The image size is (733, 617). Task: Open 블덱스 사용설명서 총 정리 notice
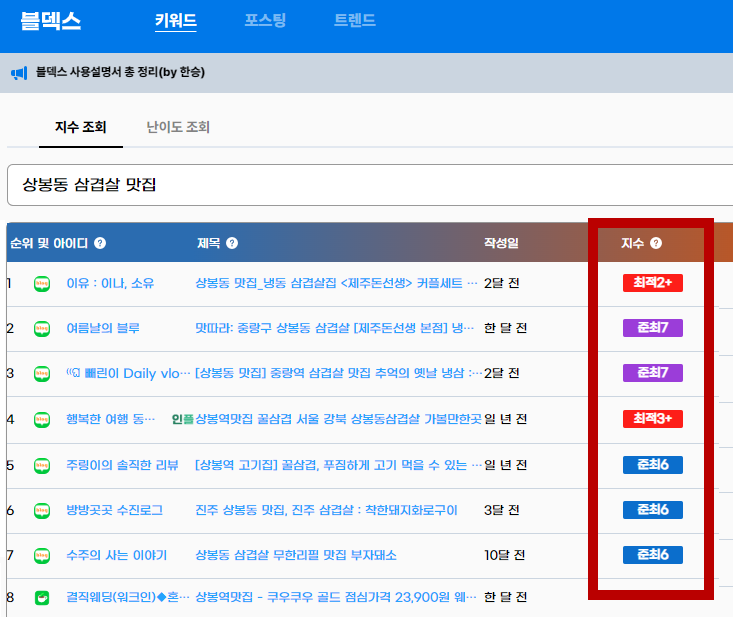tap(120, 72)
